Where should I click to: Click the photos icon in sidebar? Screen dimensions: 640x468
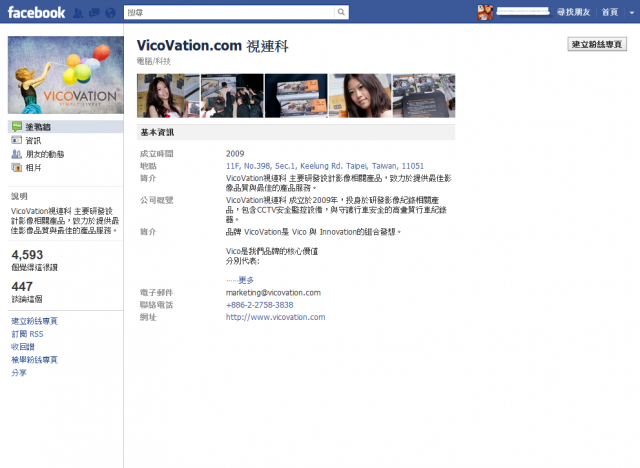(x=17, y=167)
